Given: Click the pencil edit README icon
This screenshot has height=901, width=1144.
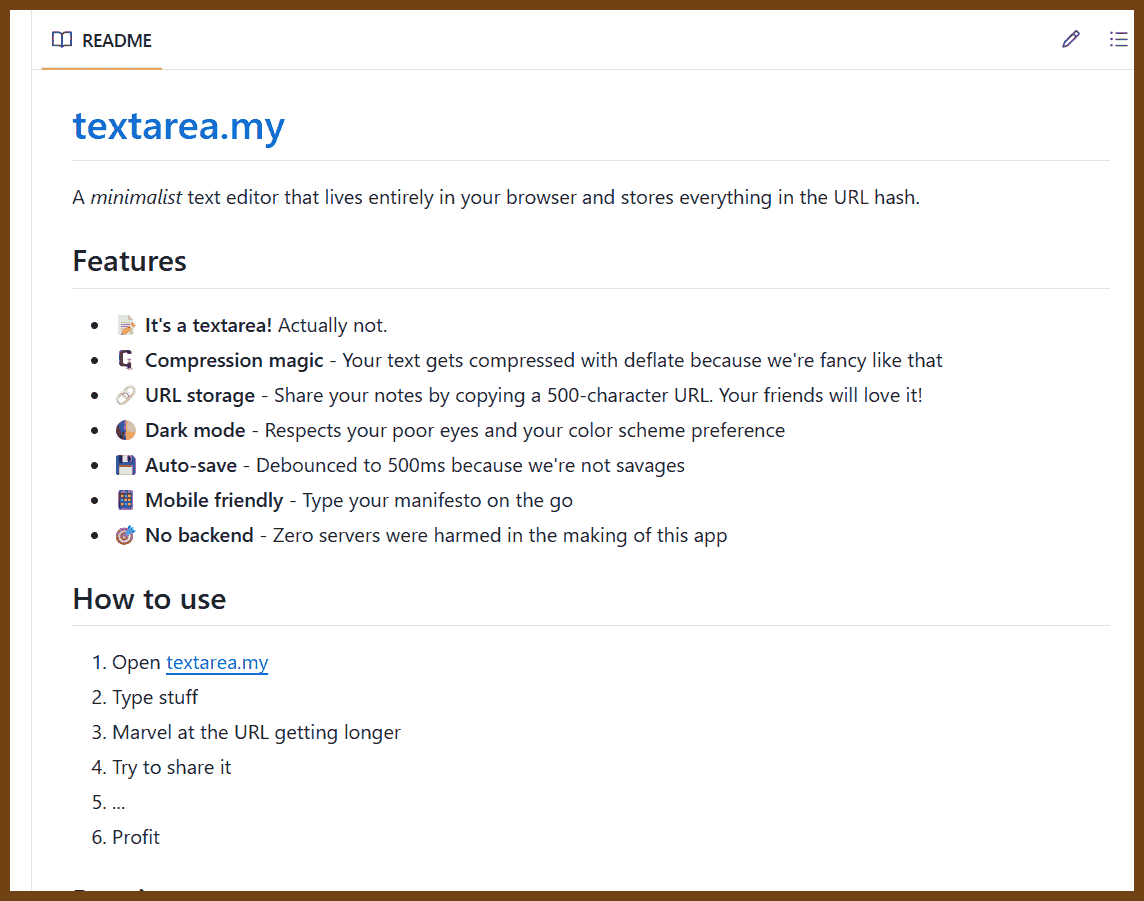Looking at the screenshot, I should (1071, 40).
